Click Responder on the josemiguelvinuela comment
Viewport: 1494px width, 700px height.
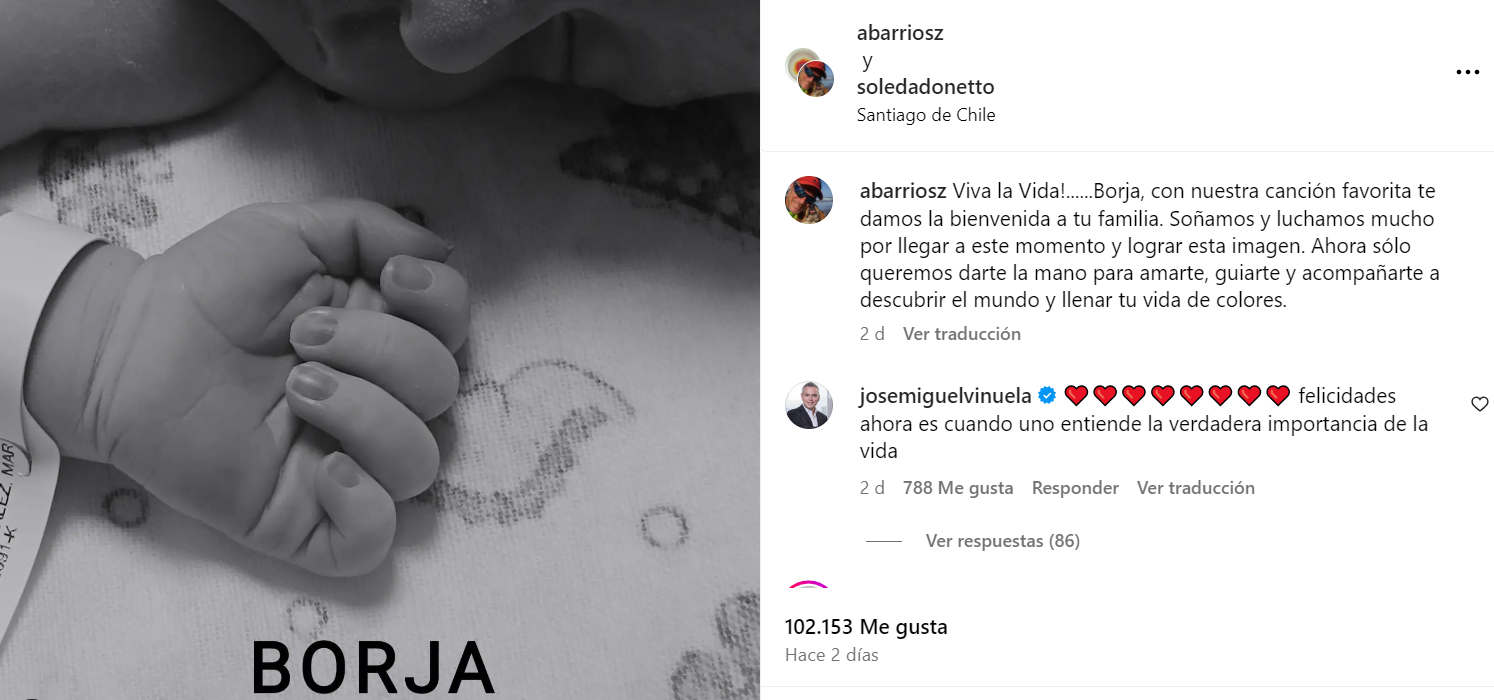point(1075,488)
